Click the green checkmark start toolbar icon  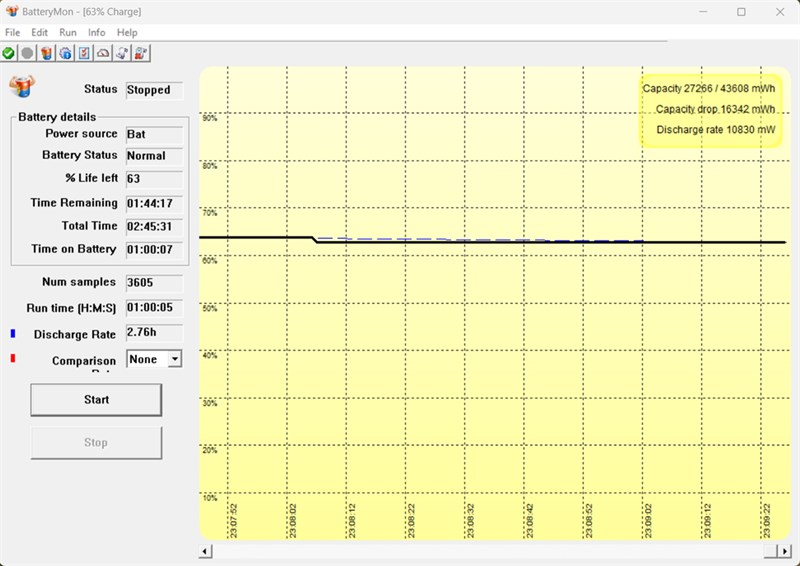click(x=9, y=53)
